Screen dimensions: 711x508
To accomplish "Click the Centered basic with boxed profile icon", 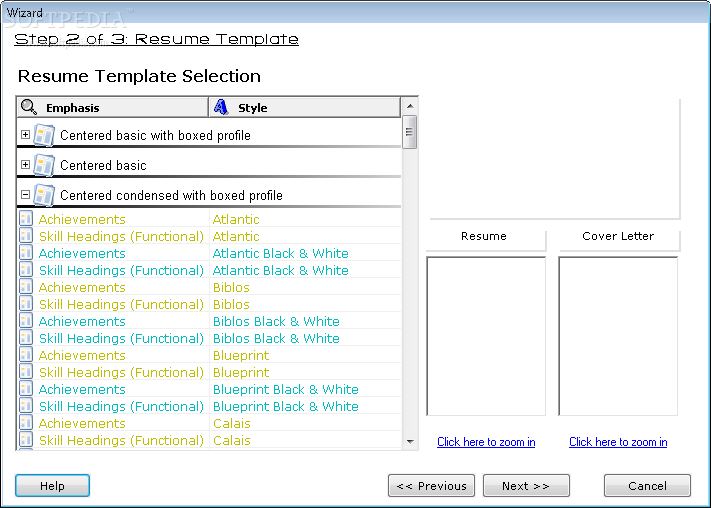I will point(44,135).
